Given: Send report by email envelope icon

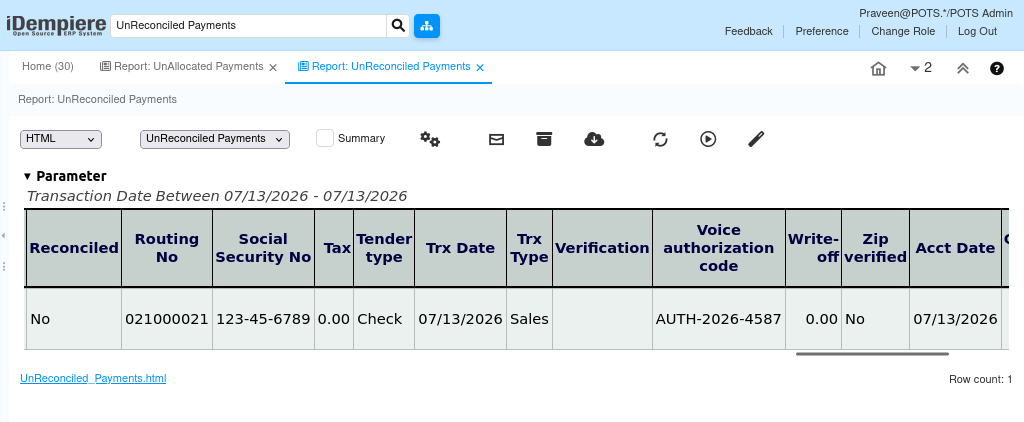Looking at the screenshot, I should tap(496, 139).
